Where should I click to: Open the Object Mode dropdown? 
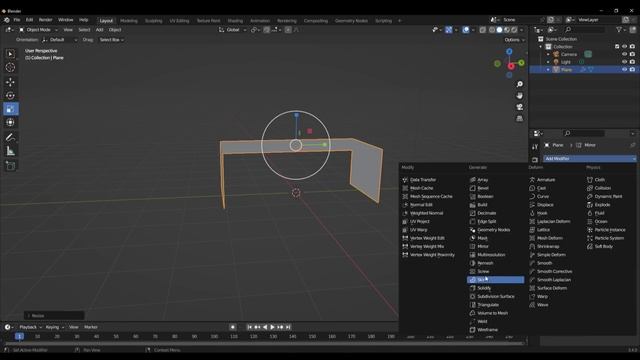(38, 30)
